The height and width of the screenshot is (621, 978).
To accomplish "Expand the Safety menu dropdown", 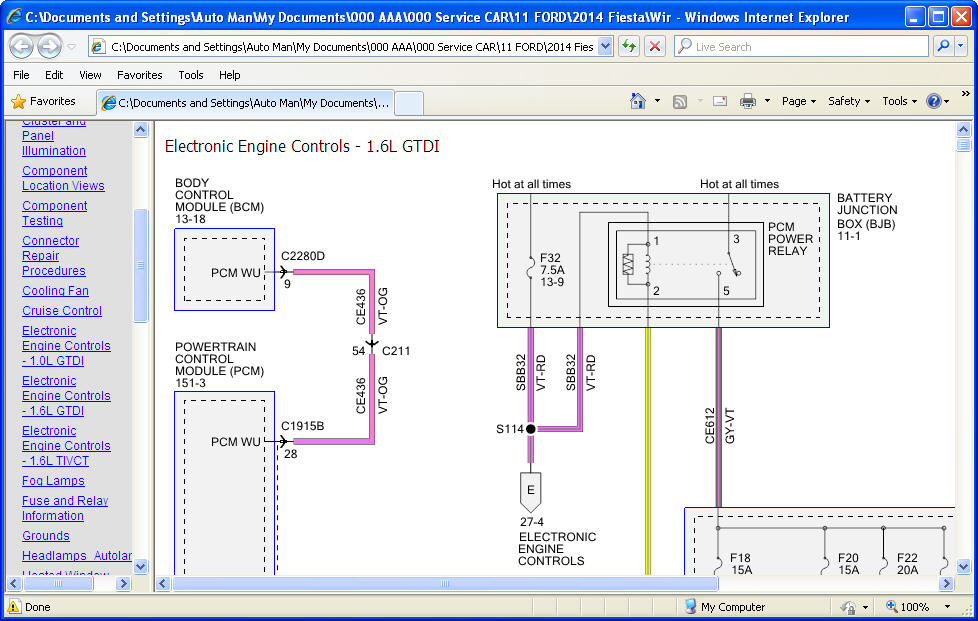I will click(848, 101).
